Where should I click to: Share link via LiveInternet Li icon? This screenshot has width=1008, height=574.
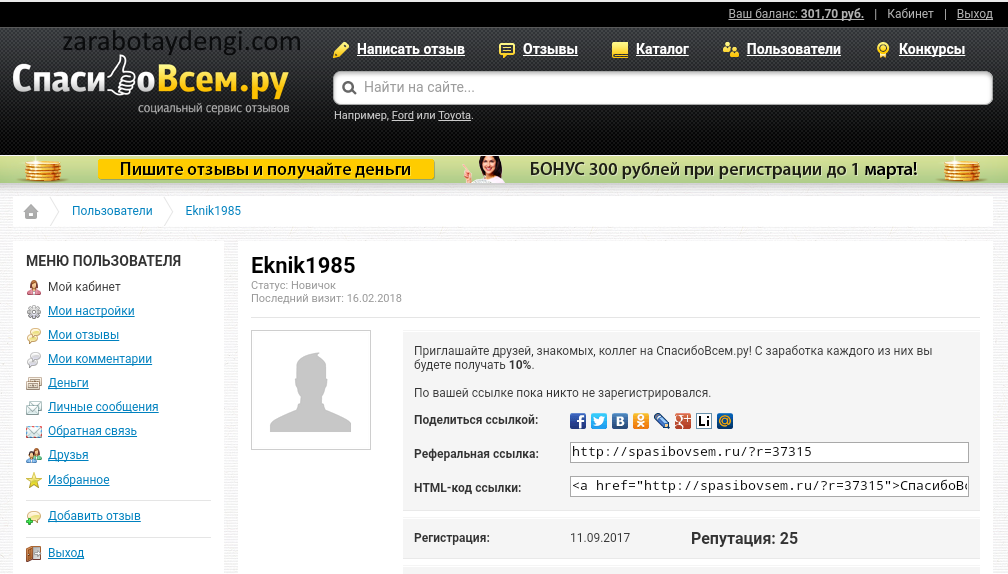tap(704, 421)
